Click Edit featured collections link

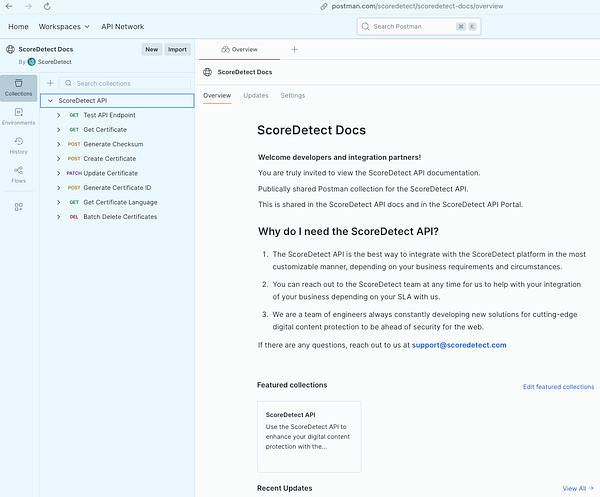(558, 387)
